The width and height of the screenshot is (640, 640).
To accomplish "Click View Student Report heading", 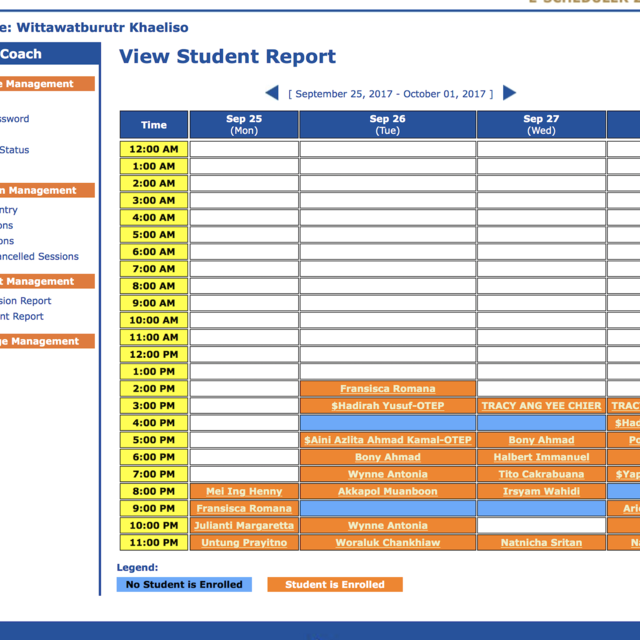I will point(227,56).
